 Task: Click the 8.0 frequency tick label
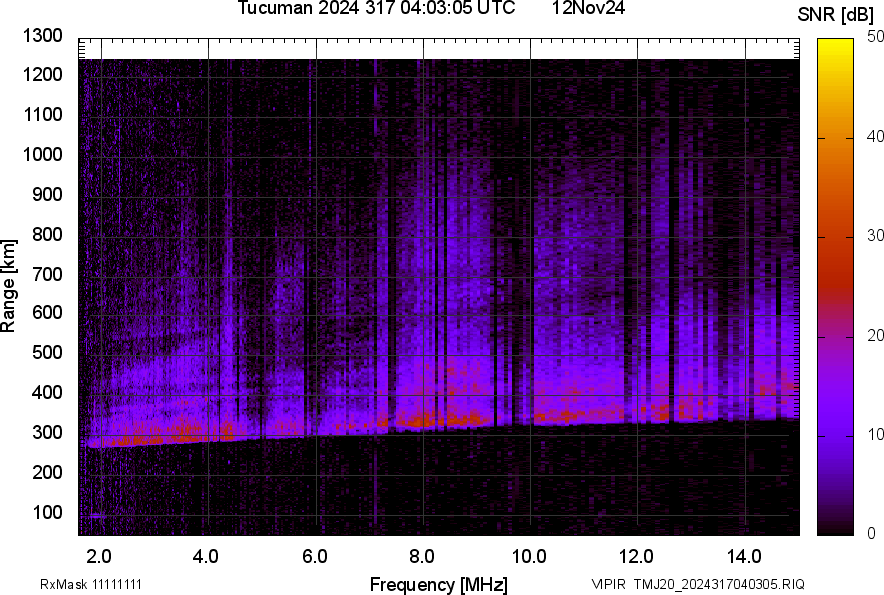(422, 556)
